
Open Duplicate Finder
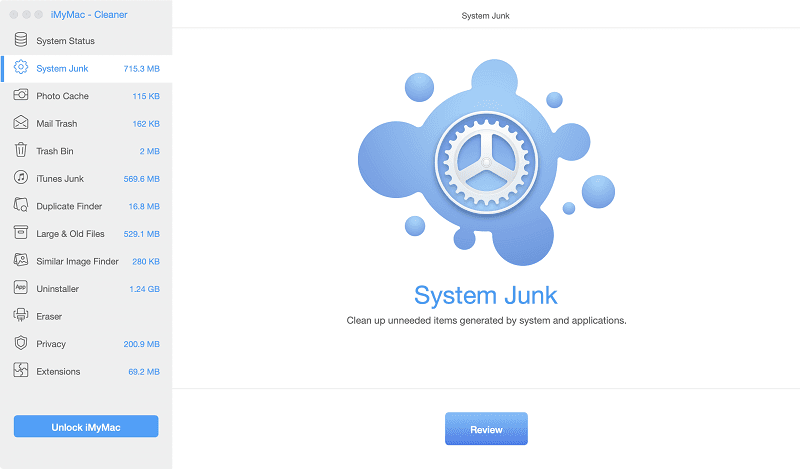coord(86,206)
